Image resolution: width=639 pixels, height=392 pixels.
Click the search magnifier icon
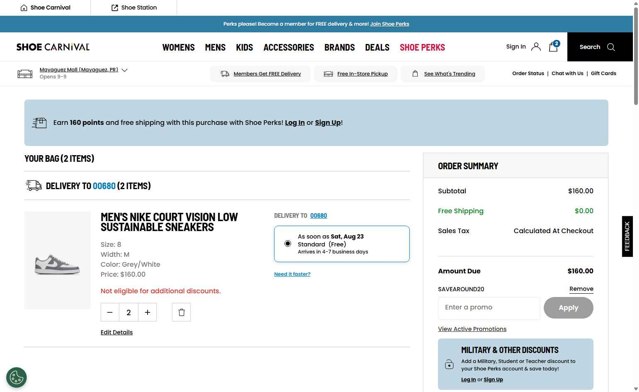click(x=611, y=47)
